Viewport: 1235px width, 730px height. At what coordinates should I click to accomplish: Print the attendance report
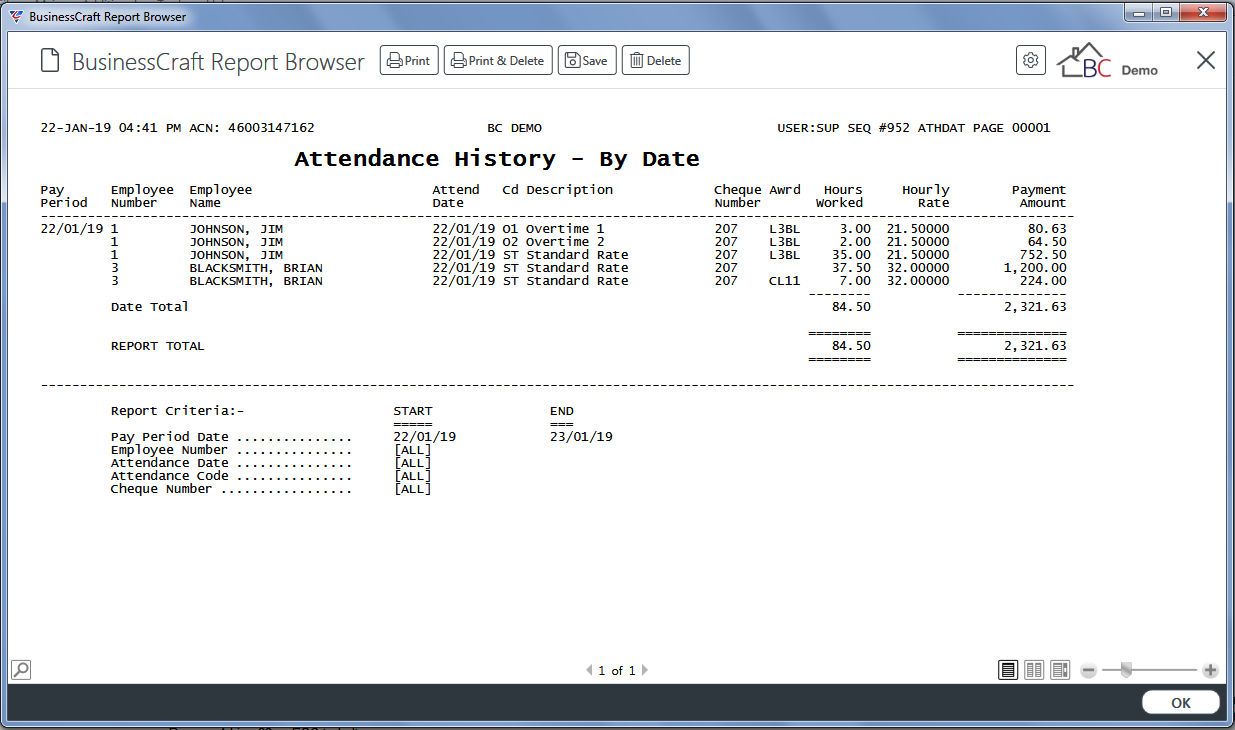pos(409,60)
